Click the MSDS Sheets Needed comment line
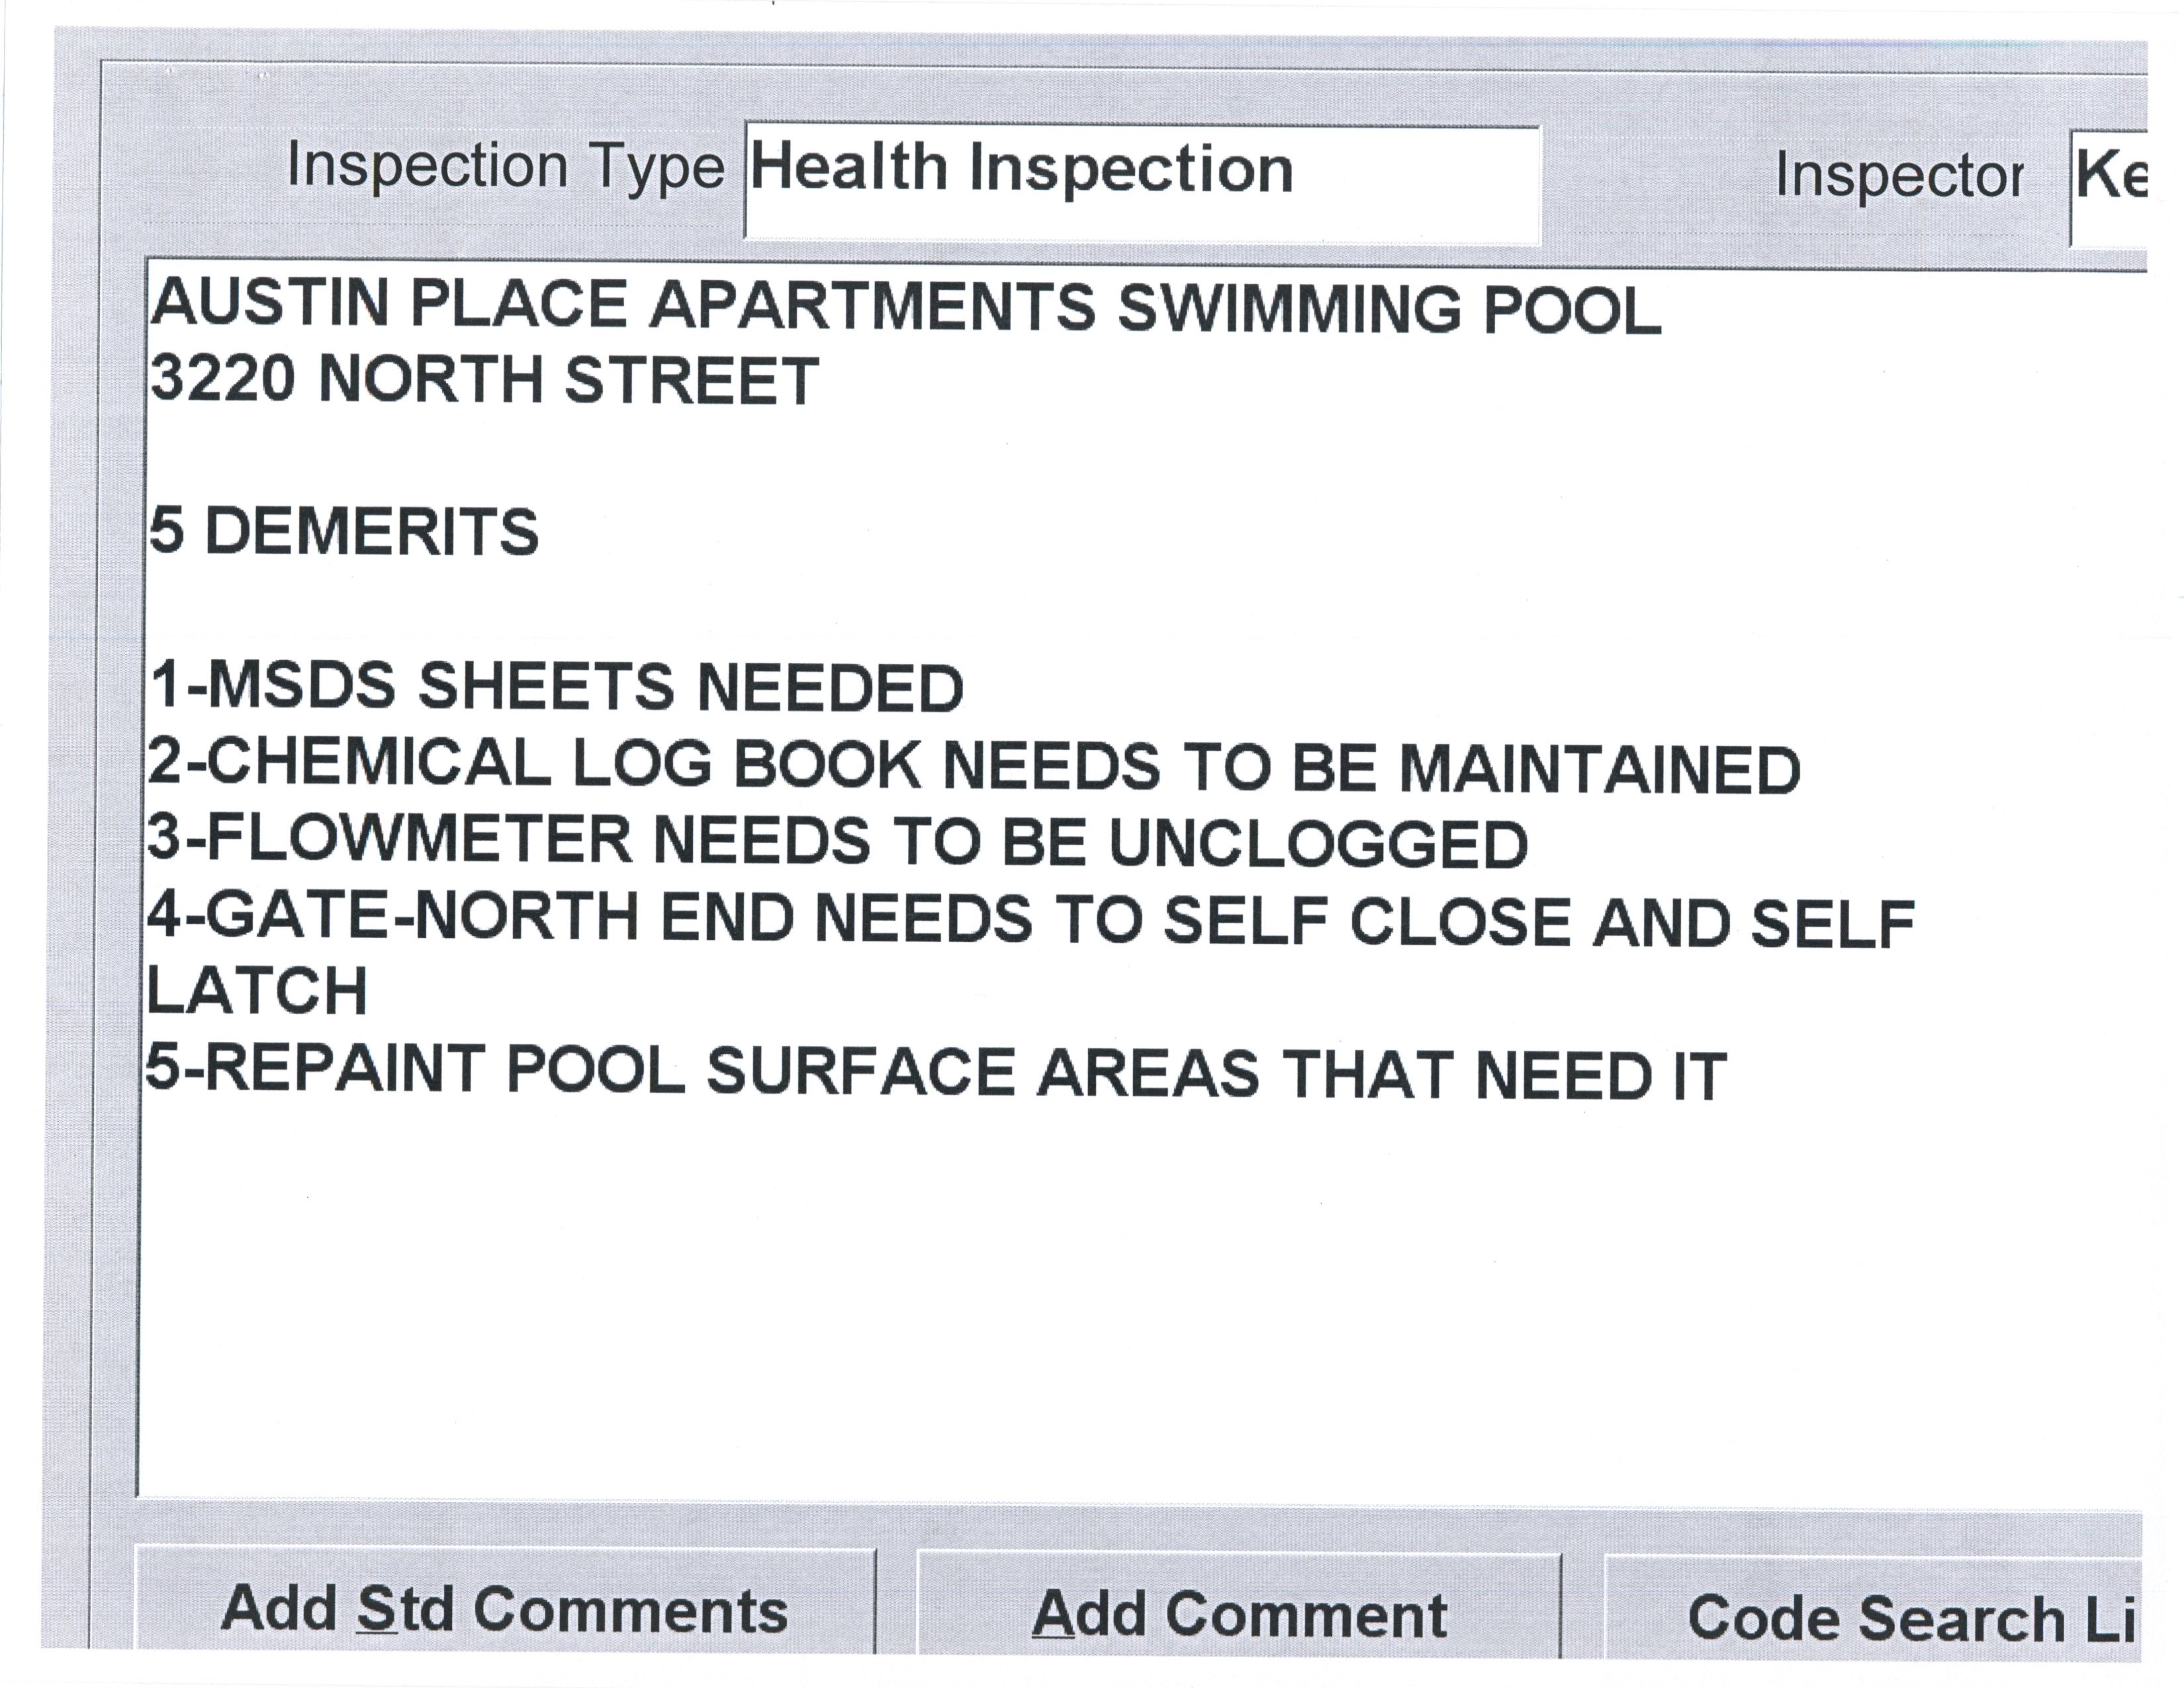This screenshot has width=2184, height=1688. coord(557,688)
